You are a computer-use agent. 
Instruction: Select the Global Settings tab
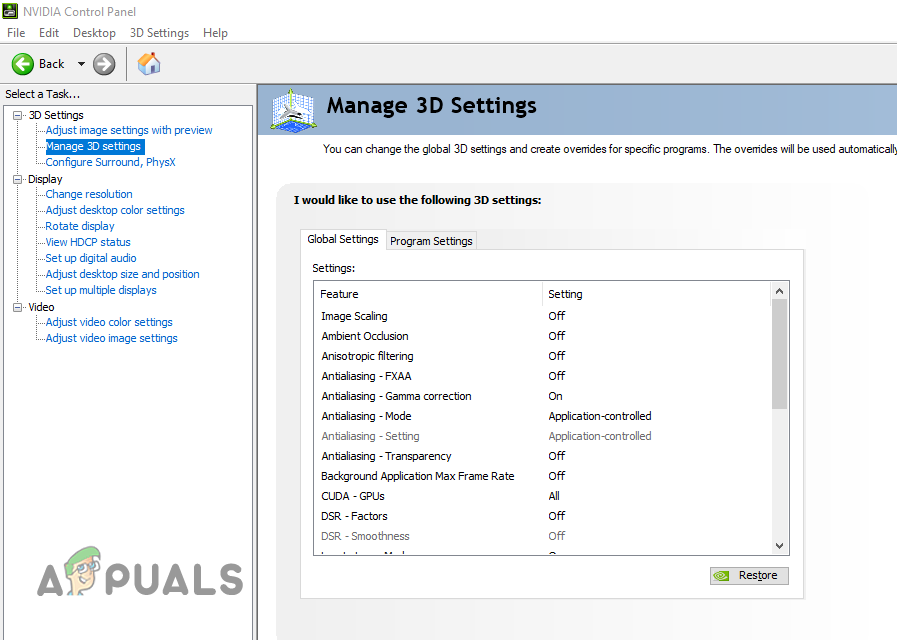[x=343, y=240]
